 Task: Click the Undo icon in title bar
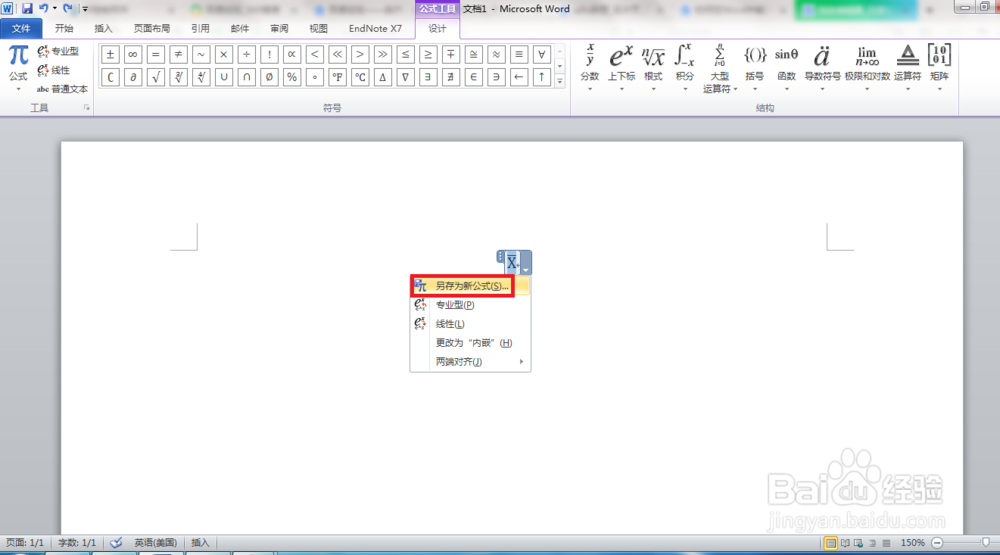tap(43, 9)
